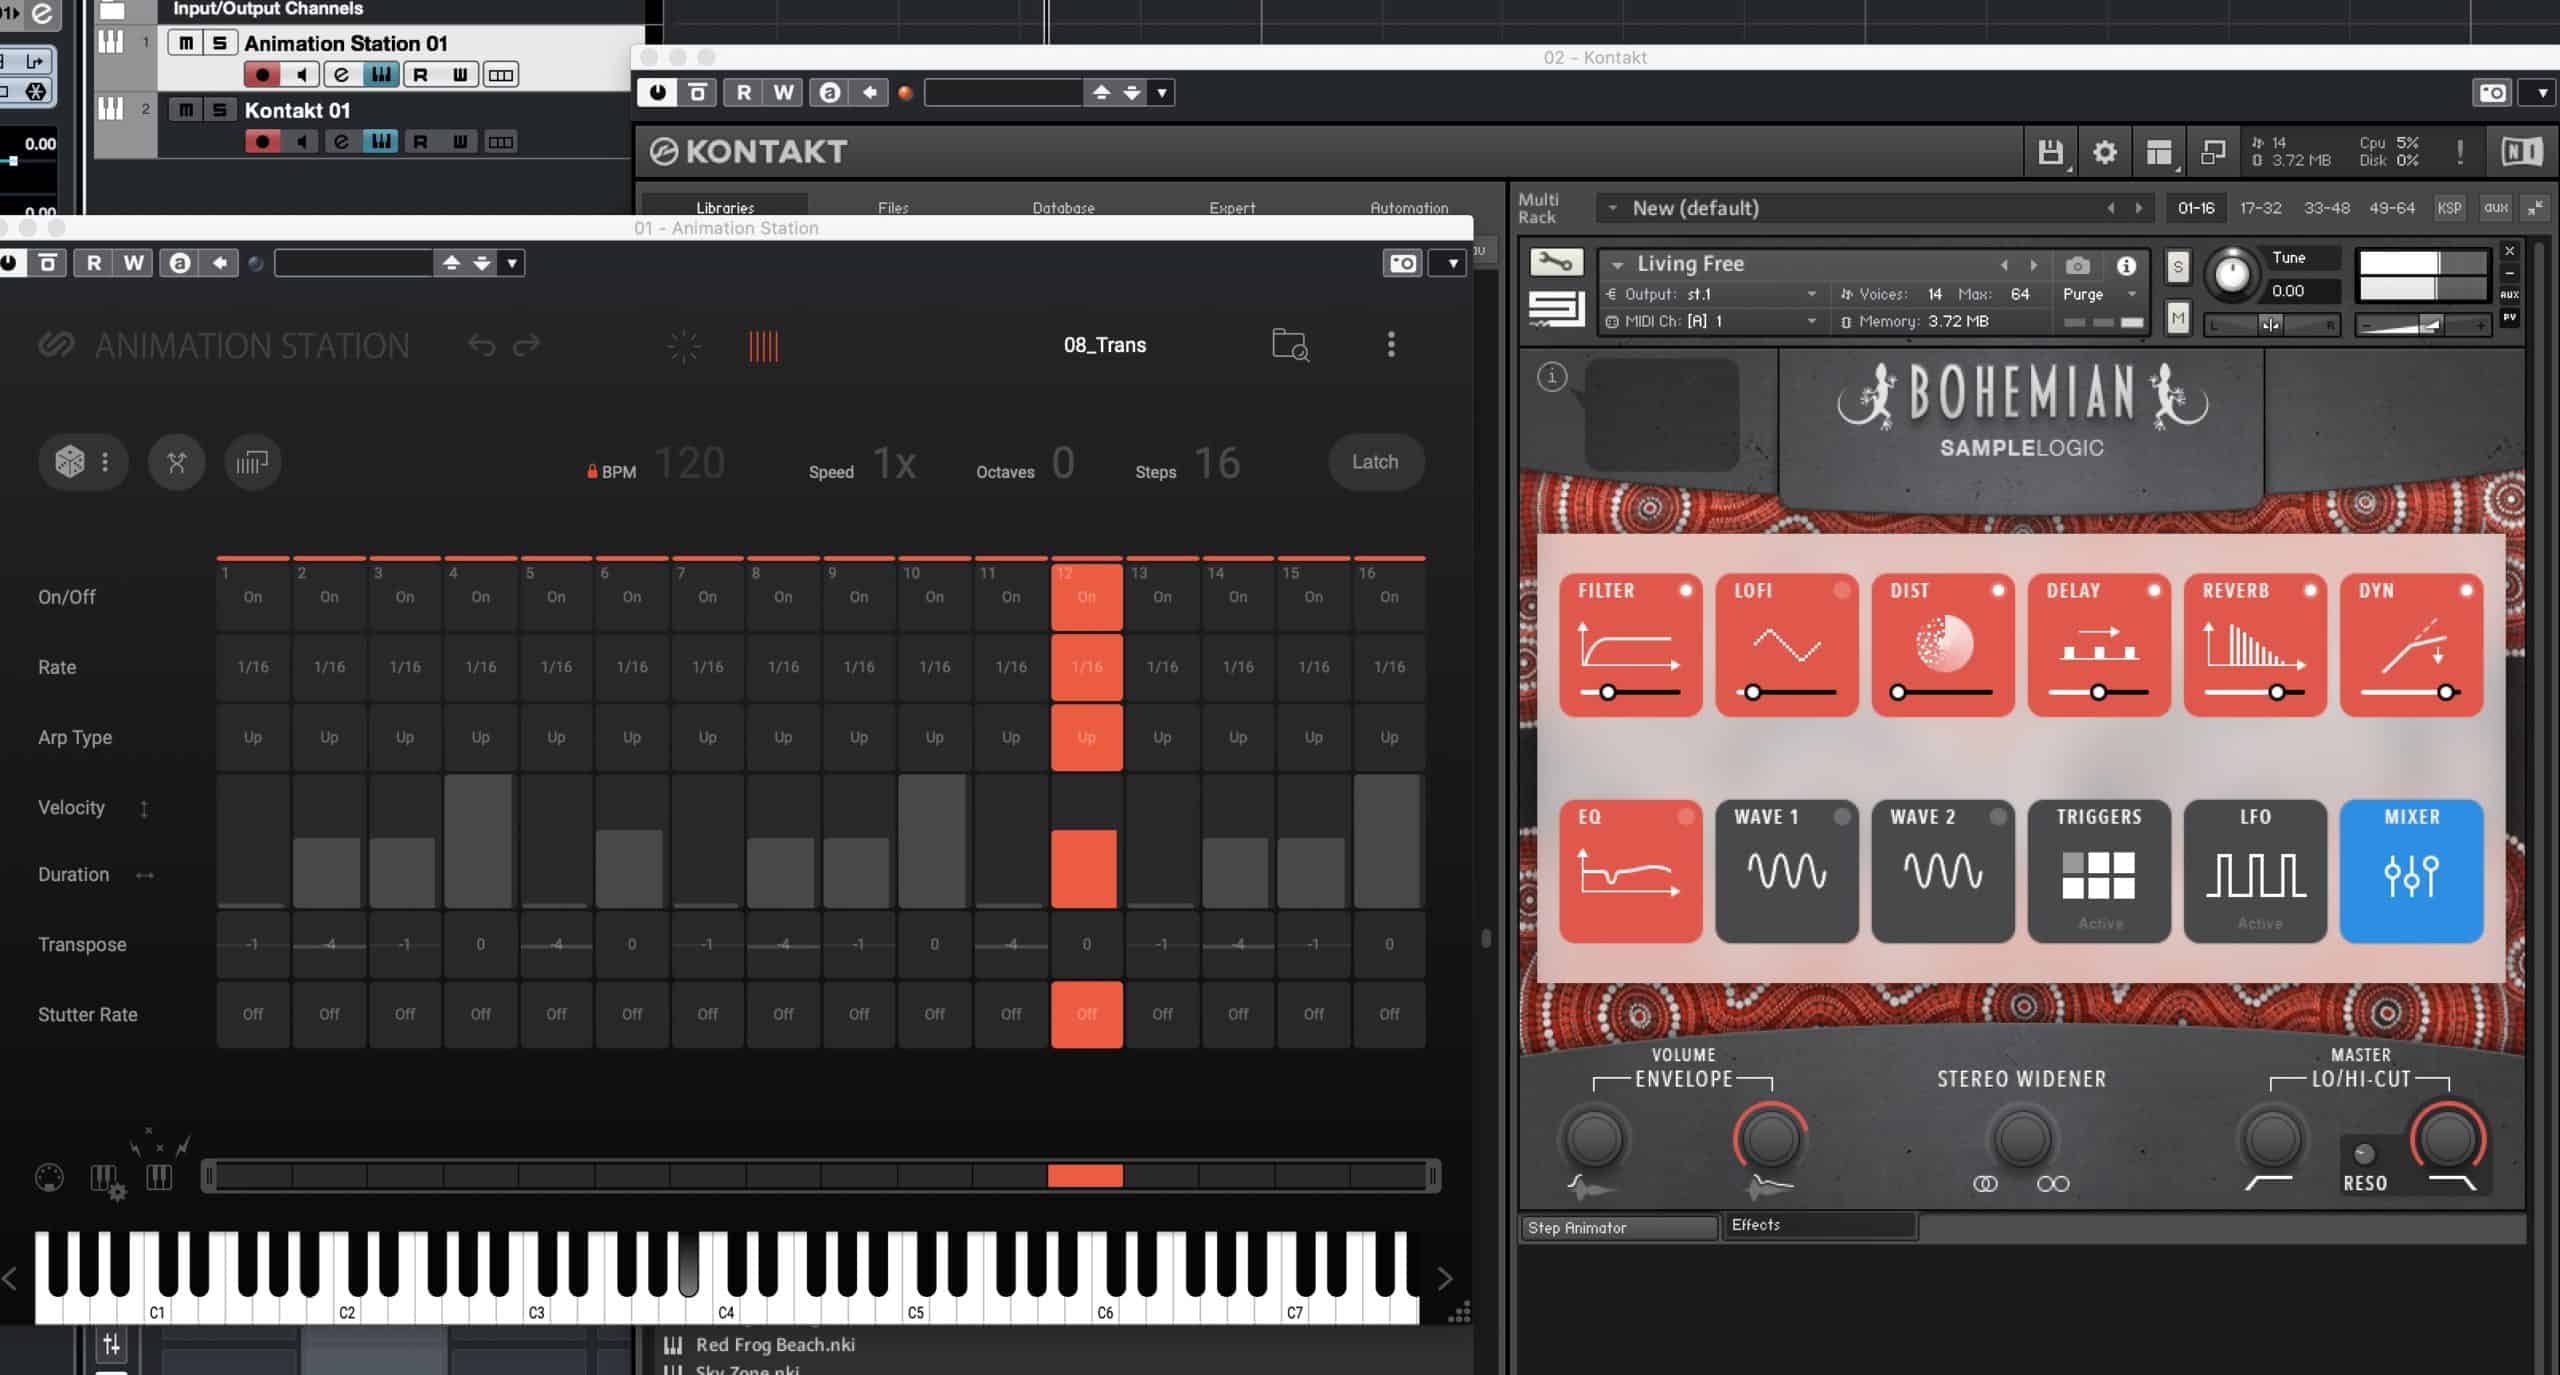The image size is (2560, 1375).
Task: Open the preset browser folder icon
Action: [1290, 345]
